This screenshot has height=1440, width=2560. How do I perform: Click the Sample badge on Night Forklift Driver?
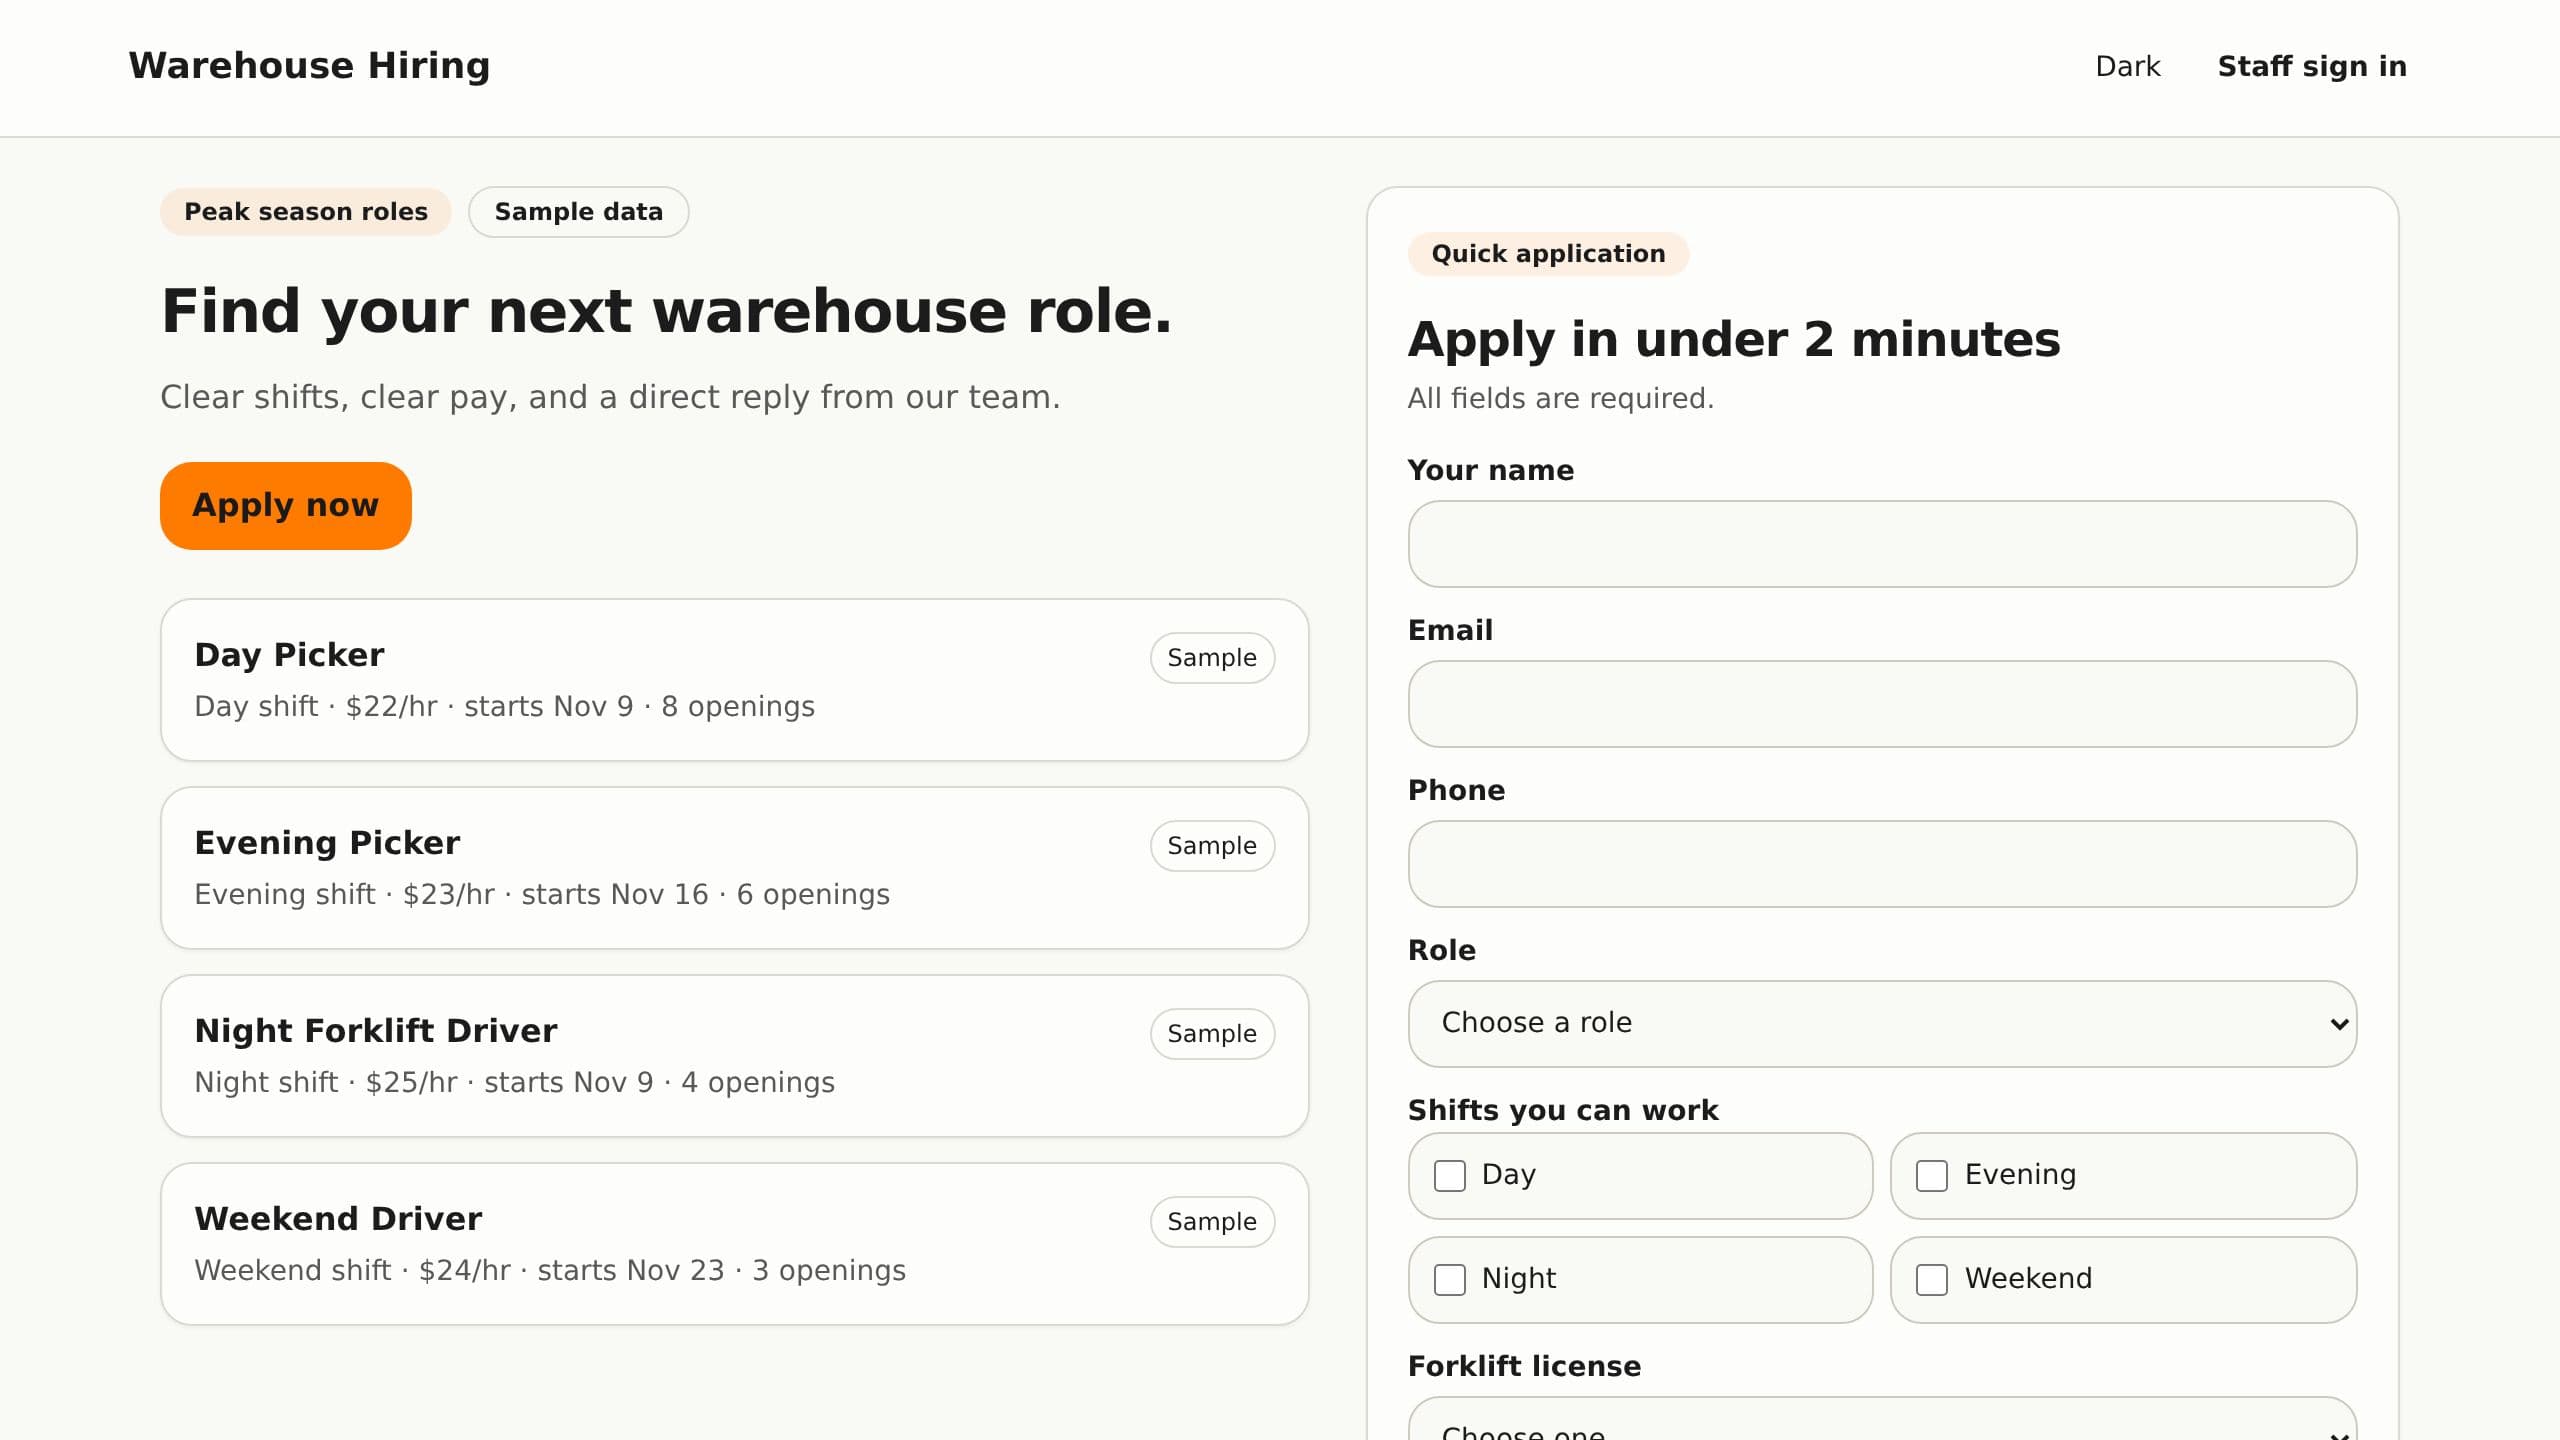click(x=1212, y=1033)
